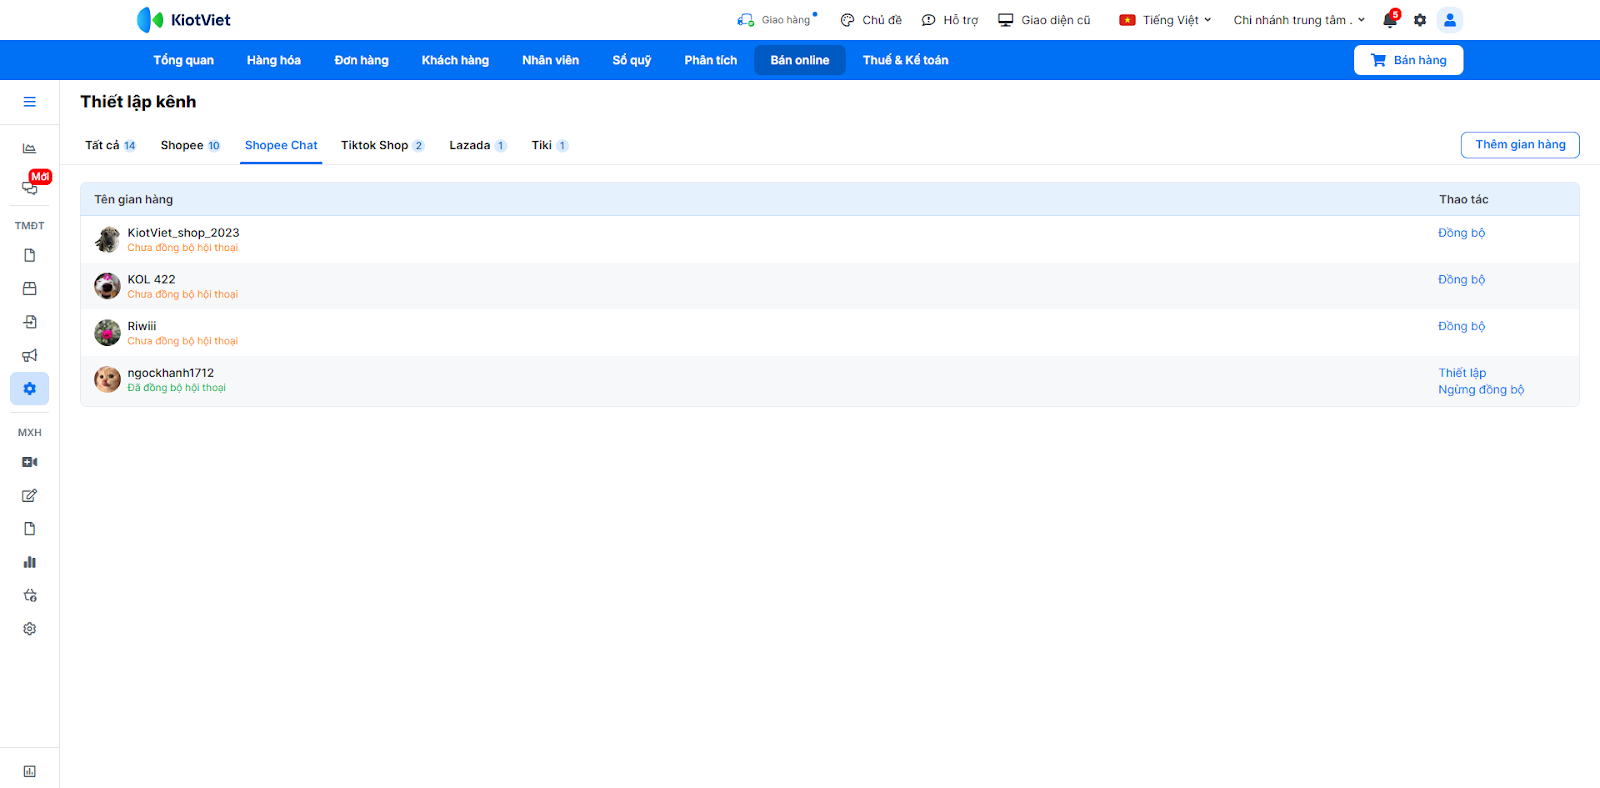1600x788 pixels.
Task: Select the shop name KOL 422
Action: pos(151,280)
